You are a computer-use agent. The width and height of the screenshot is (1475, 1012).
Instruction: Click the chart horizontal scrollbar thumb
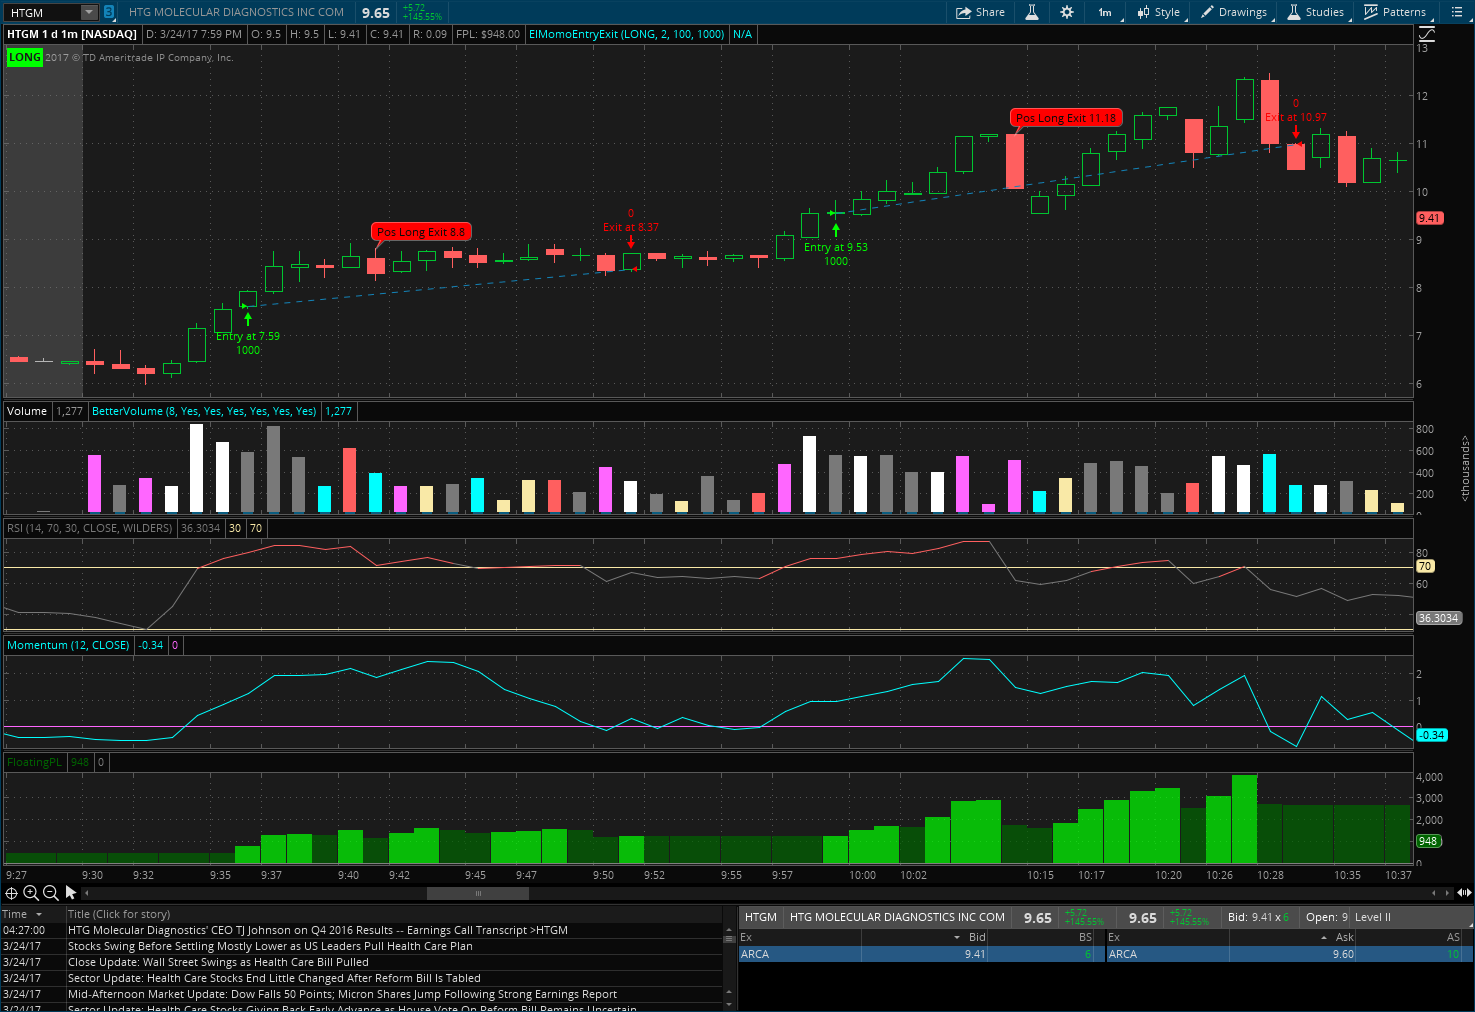pyautogui.click(x=478, y=893)
